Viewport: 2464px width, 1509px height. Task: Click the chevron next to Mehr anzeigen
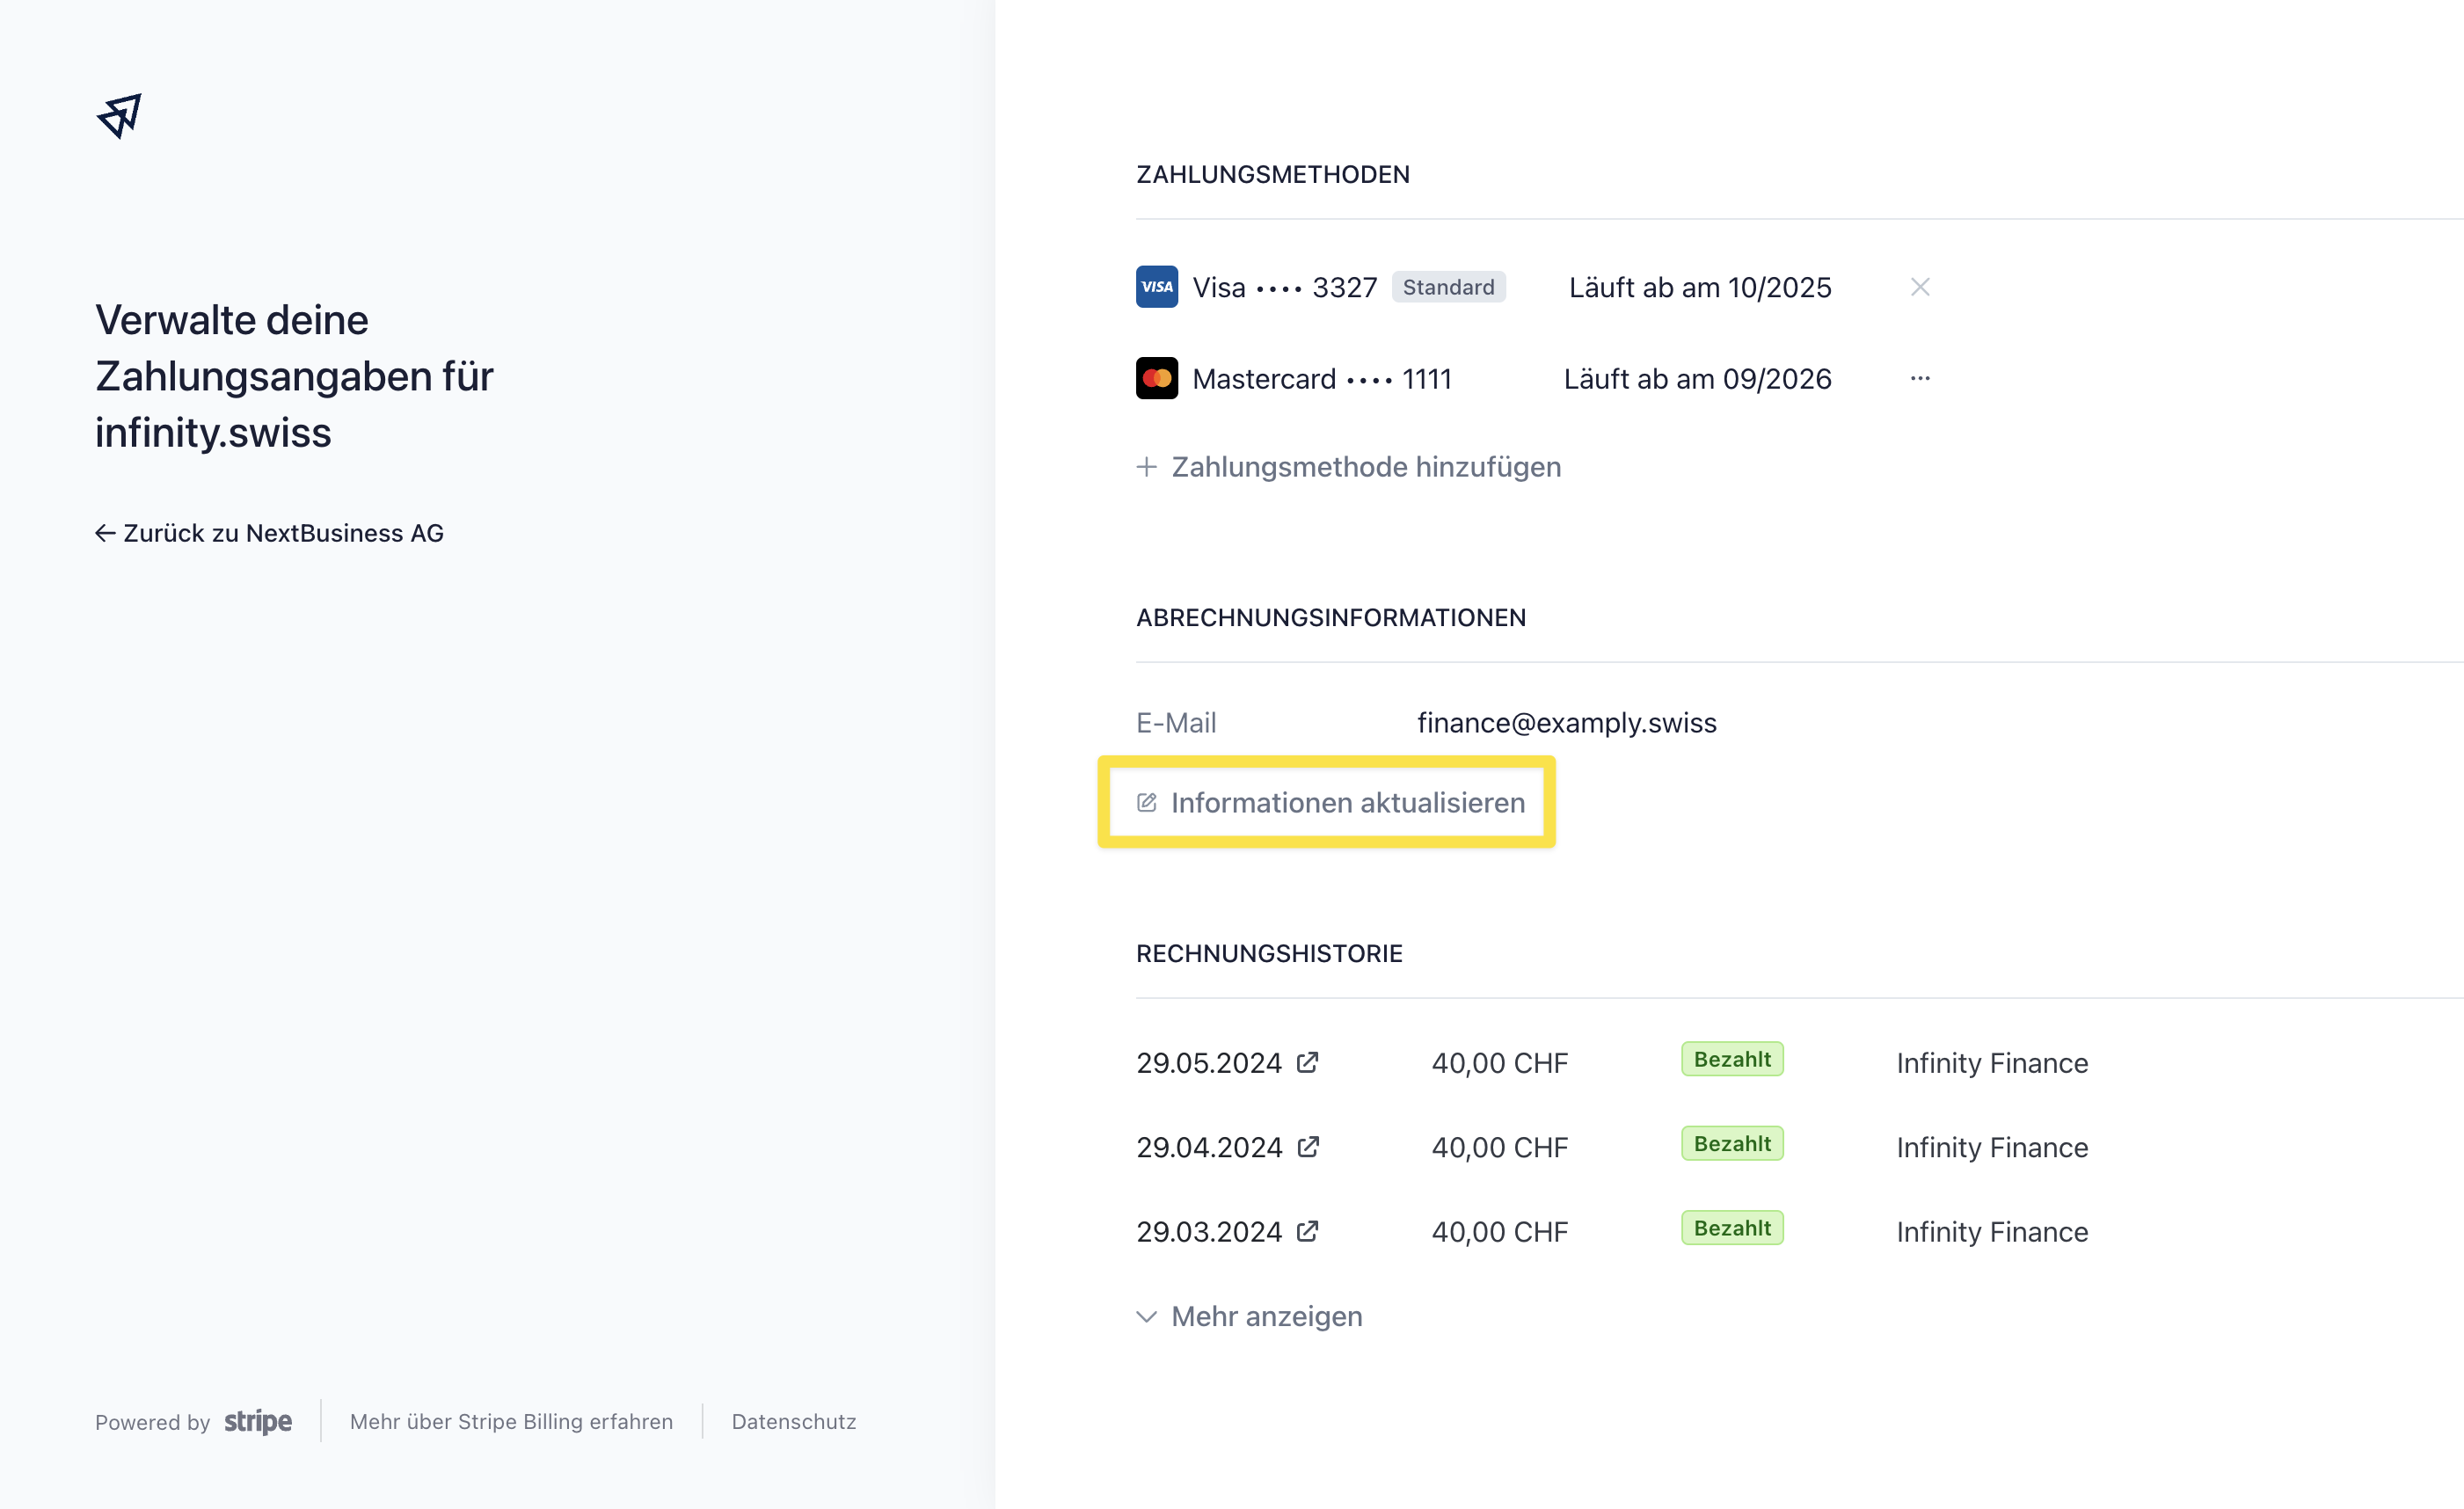pos(1146,1316)
